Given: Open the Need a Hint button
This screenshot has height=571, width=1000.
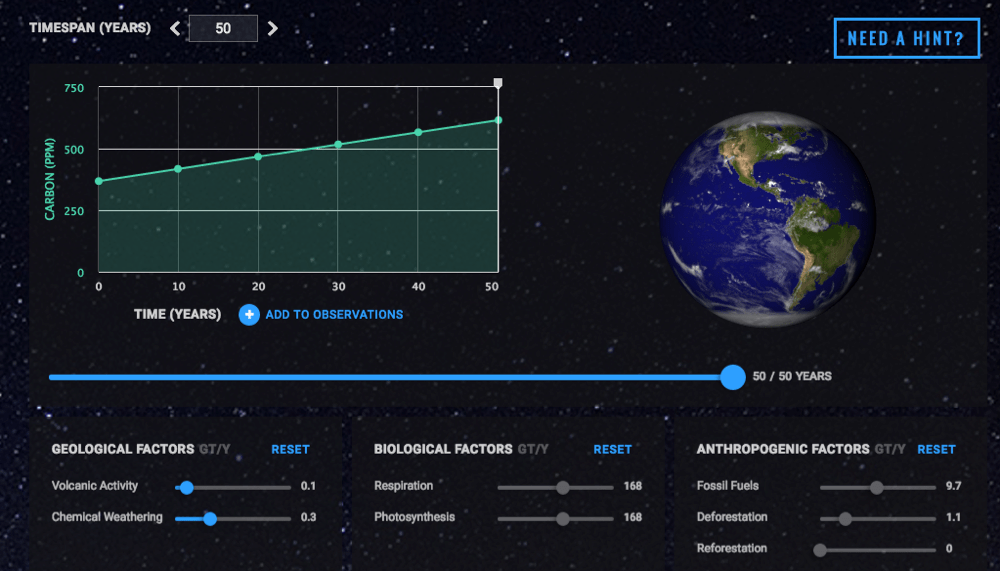Looking at the screenshot, I should click(x=906, y=38).
